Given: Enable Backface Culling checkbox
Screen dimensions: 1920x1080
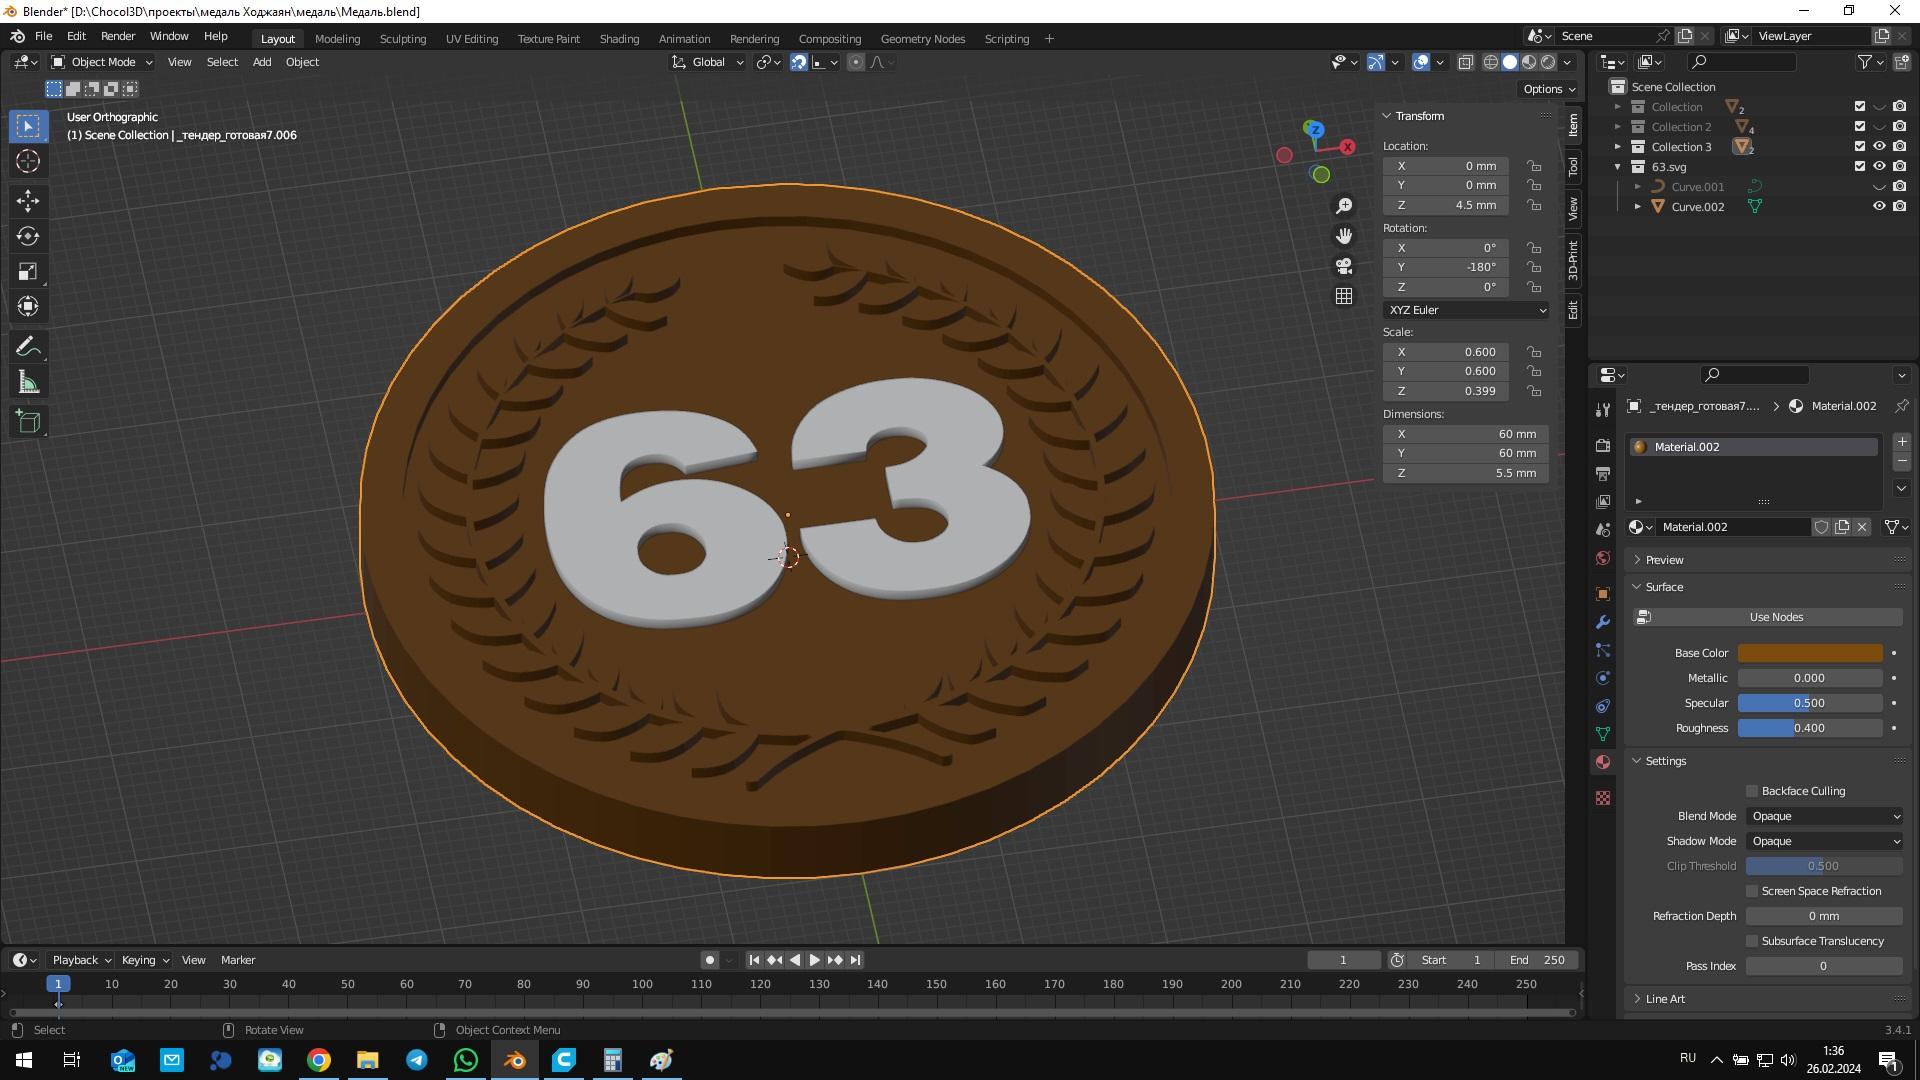Looking at the screenshot, I should coord(1752,791).
